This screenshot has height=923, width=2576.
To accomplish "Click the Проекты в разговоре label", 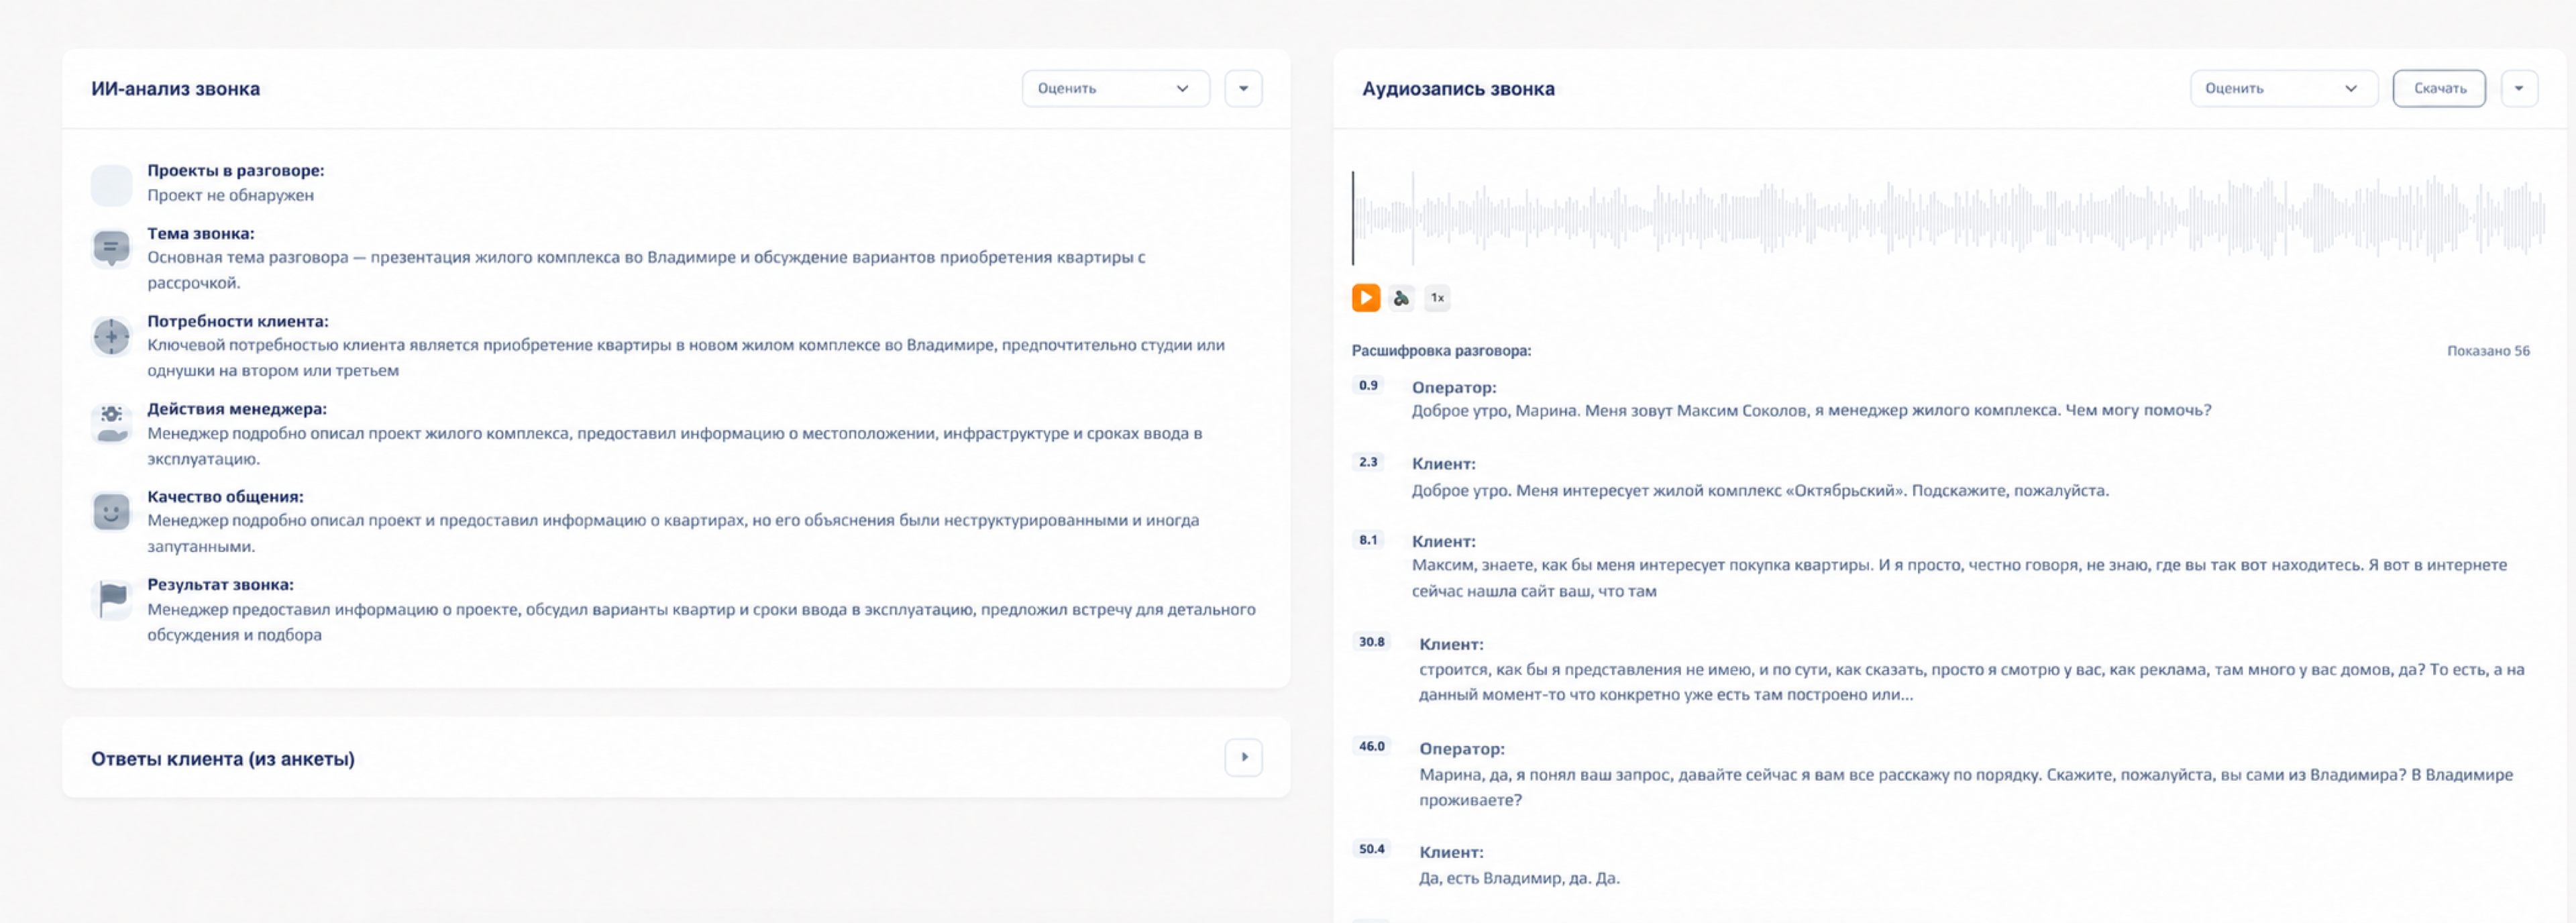I will pyautogui.click(x=236, y=171).
